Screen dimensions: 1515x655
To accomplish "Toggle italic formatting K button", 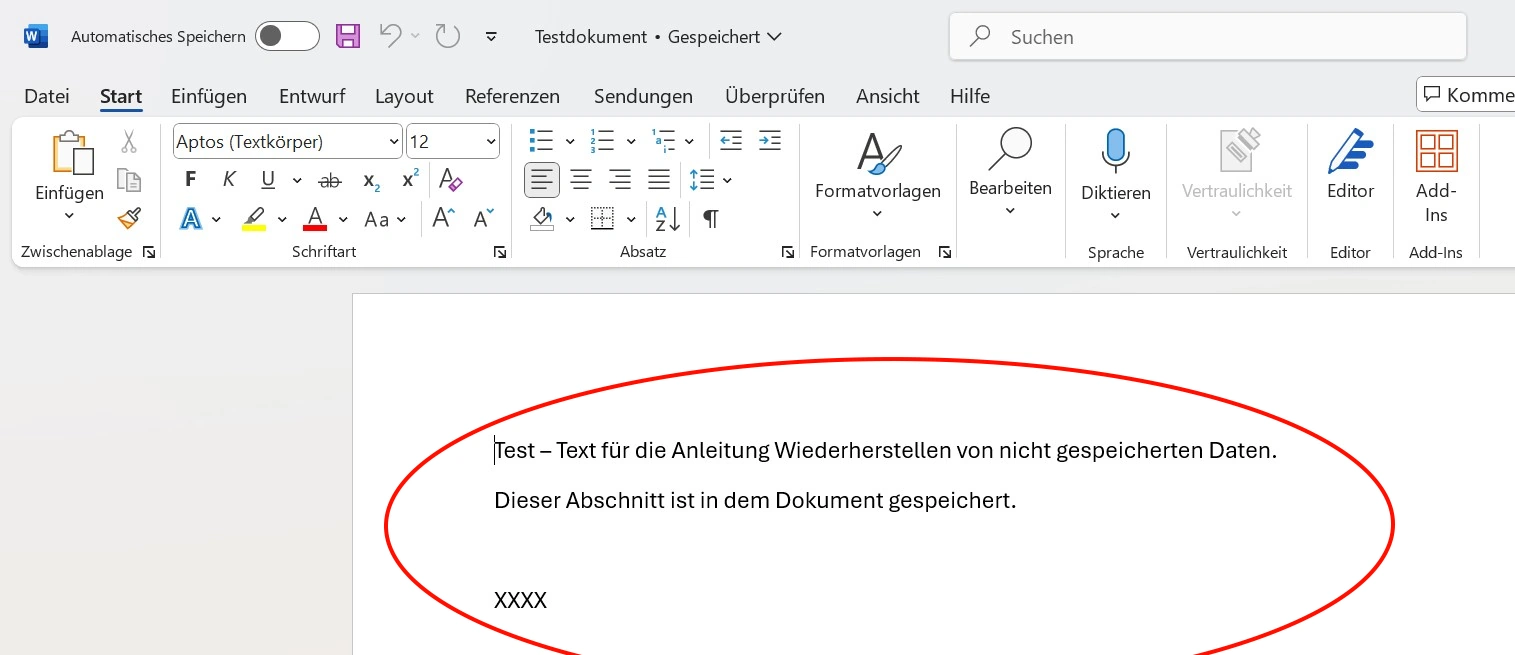I will 229,180.
